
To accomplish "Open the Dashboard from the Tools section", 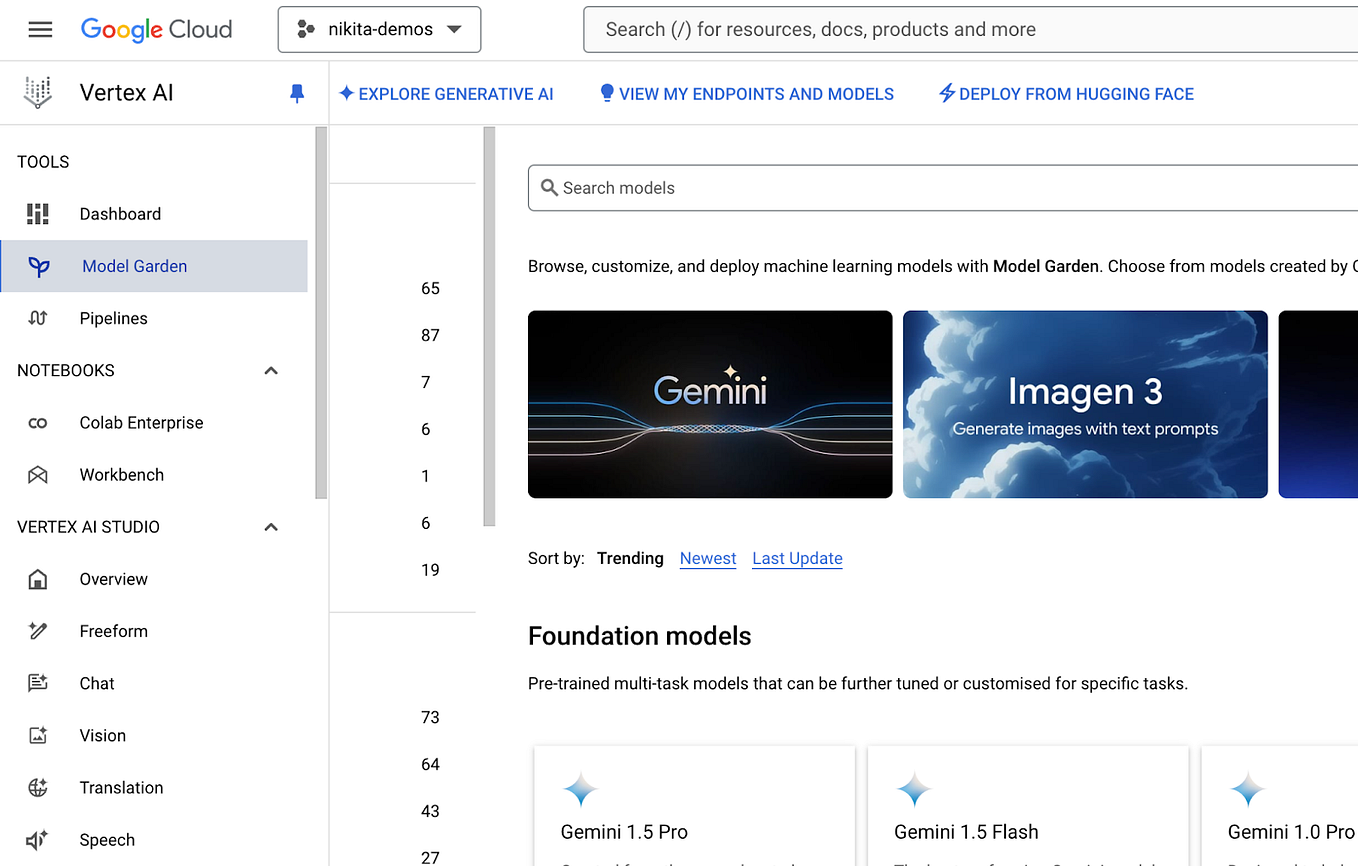I will (x=120, y=213).
